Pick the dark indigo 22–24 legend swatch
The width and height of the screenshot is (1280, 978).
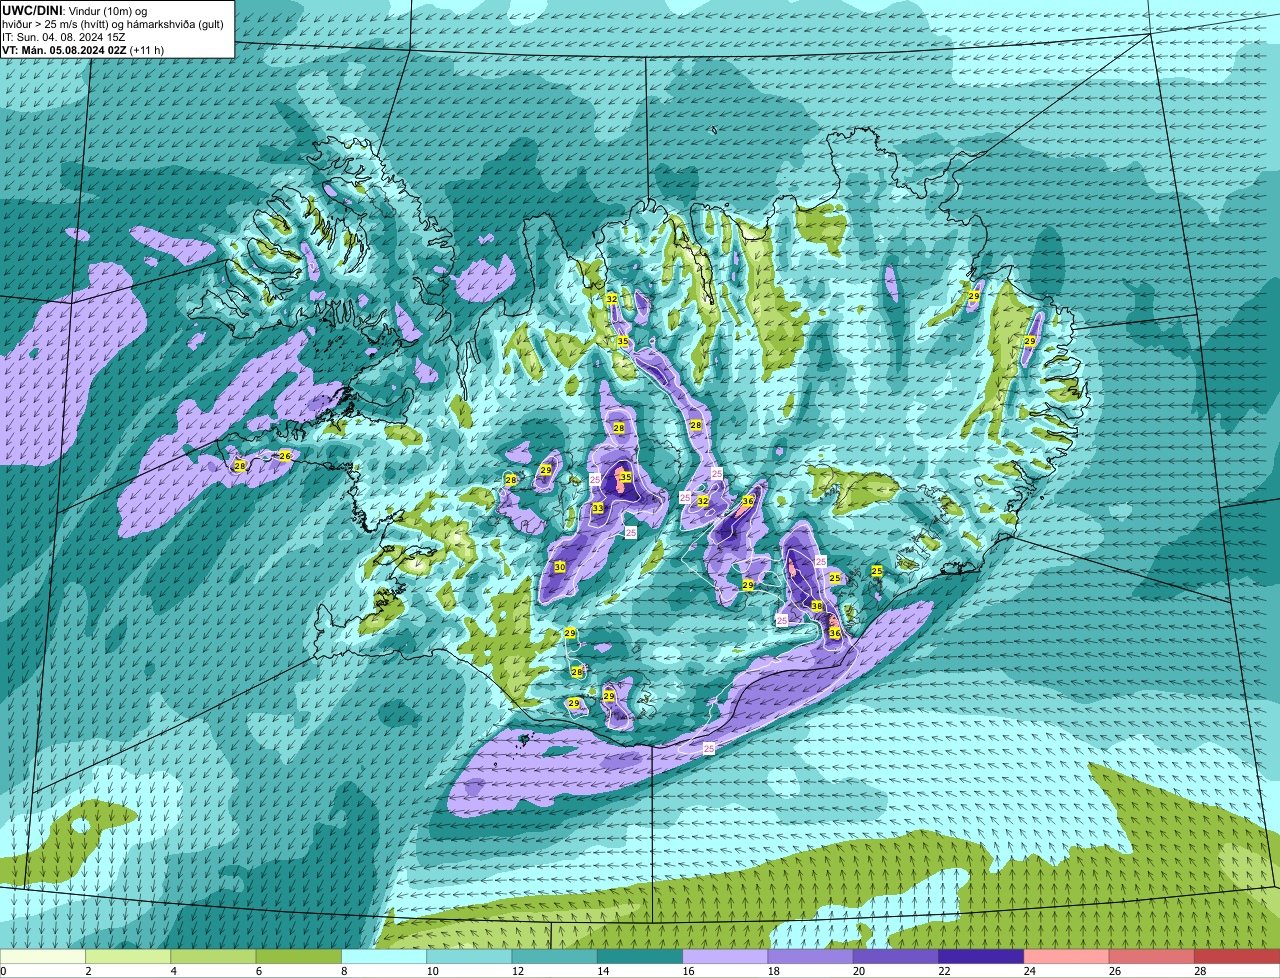(x=981, y=956)
